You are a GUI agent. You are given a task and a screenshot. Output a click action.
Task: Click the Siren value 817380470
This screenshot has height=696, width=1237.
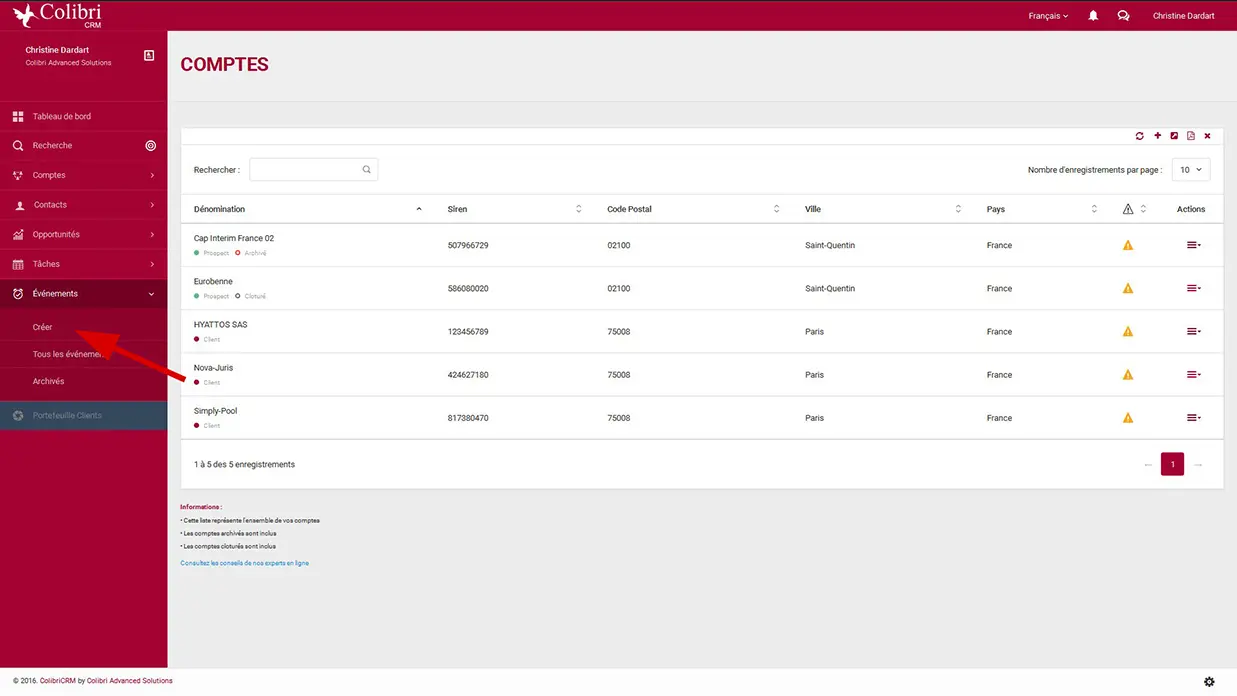(468, 418)
